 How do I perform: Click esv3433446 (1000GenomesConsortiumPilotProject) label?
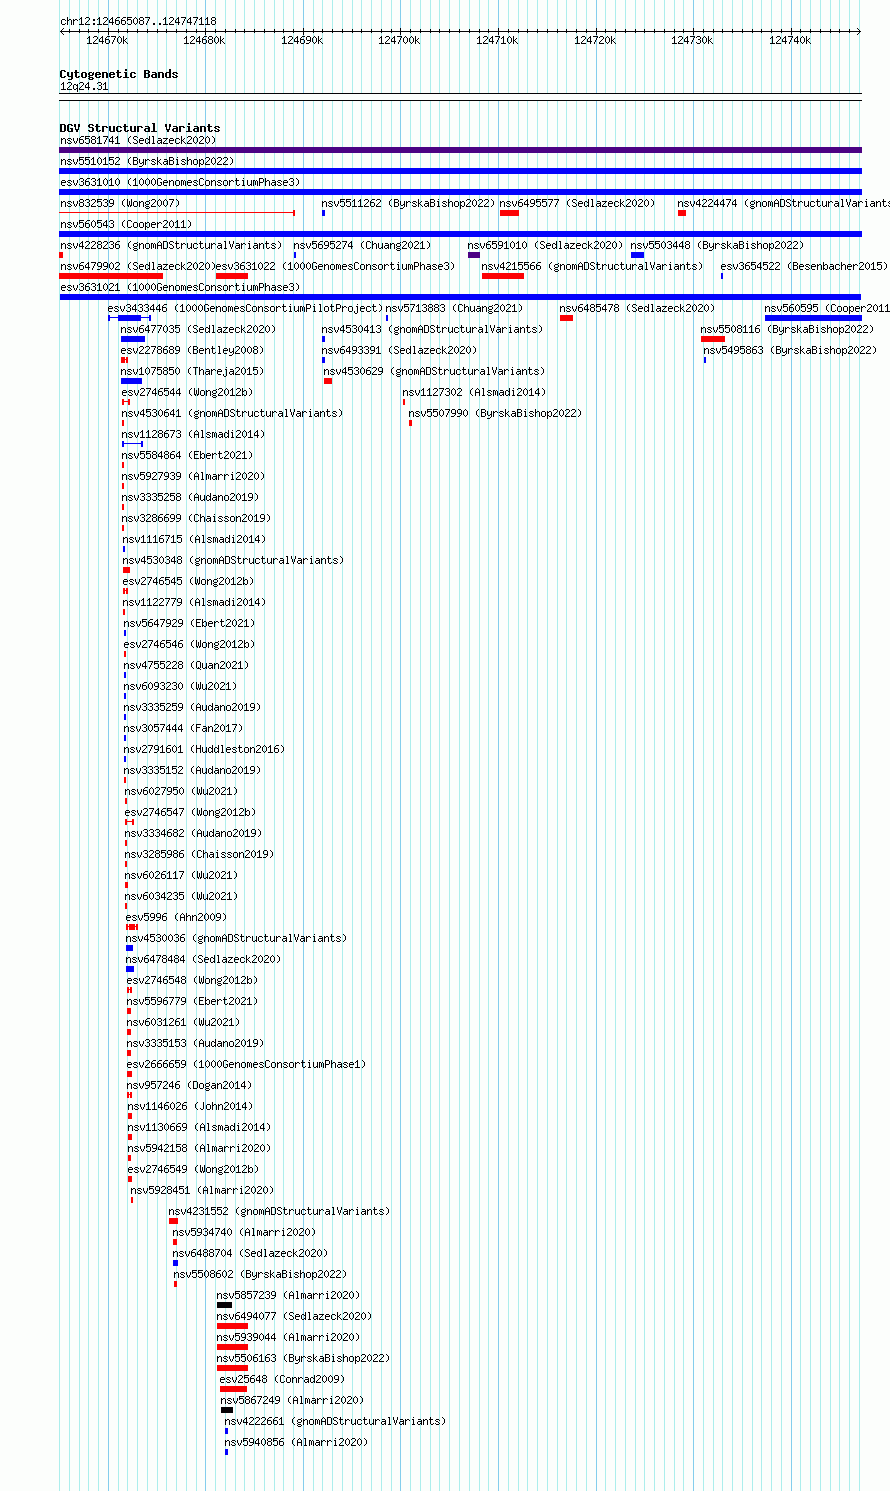246,308
